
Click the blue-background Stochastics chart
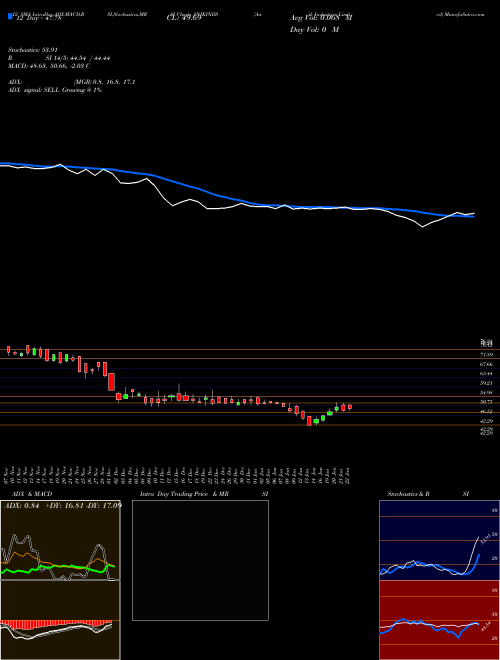pos(439,540)
